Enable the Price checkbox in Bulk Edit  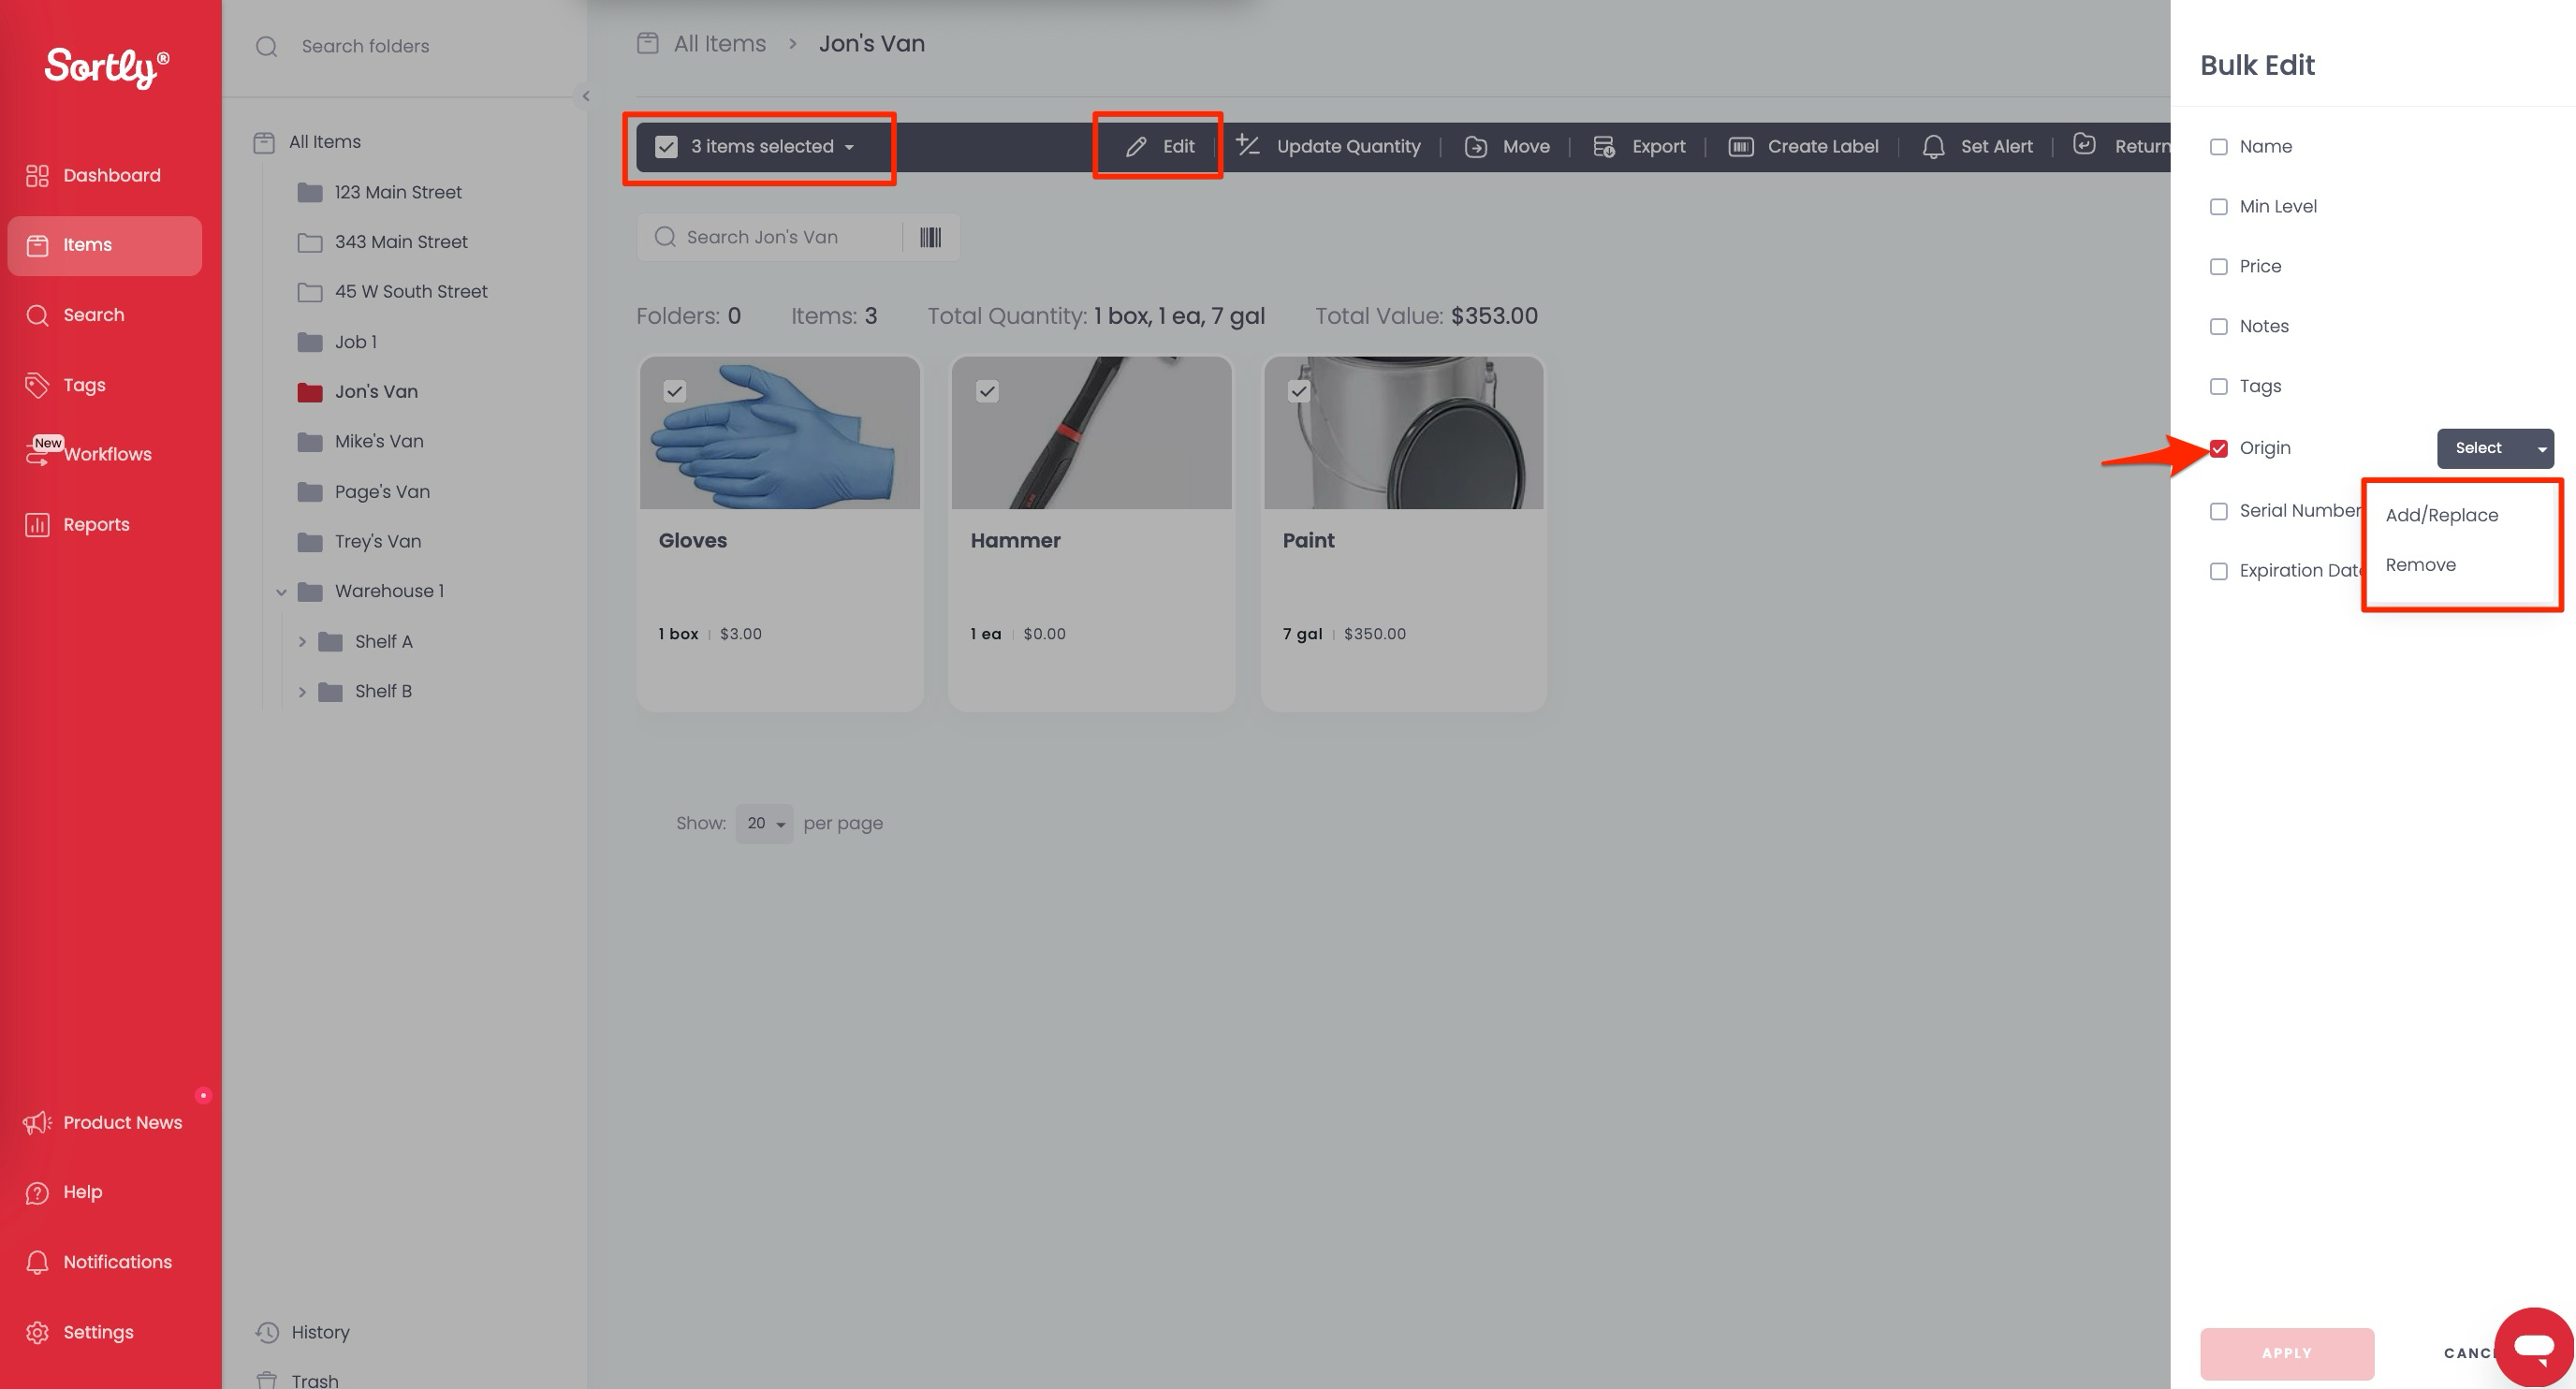click(x=2218, y=267)
